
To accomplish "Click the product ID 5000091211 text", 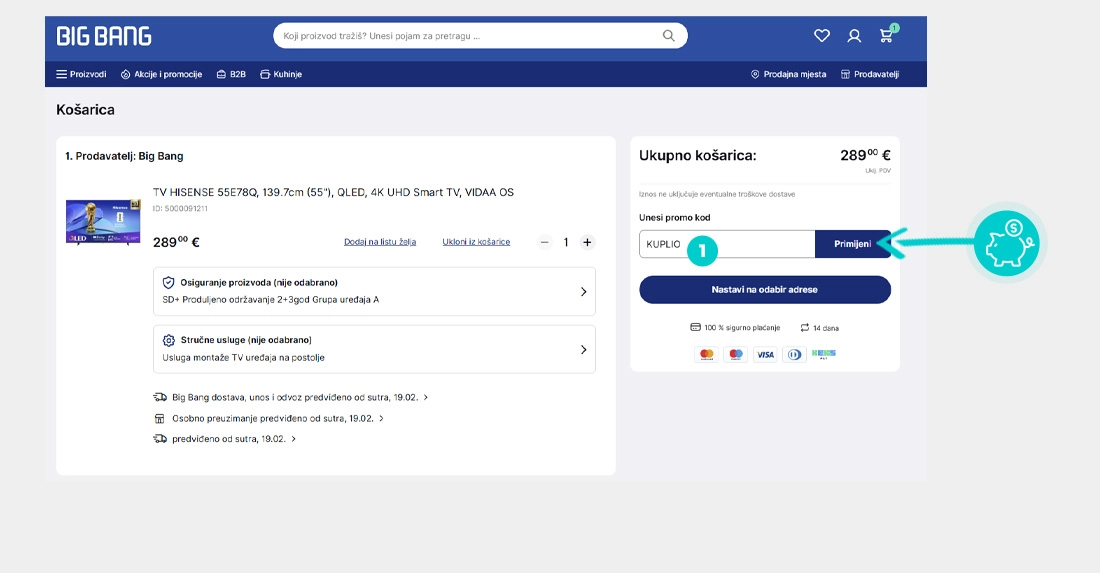I will (180, 208).
